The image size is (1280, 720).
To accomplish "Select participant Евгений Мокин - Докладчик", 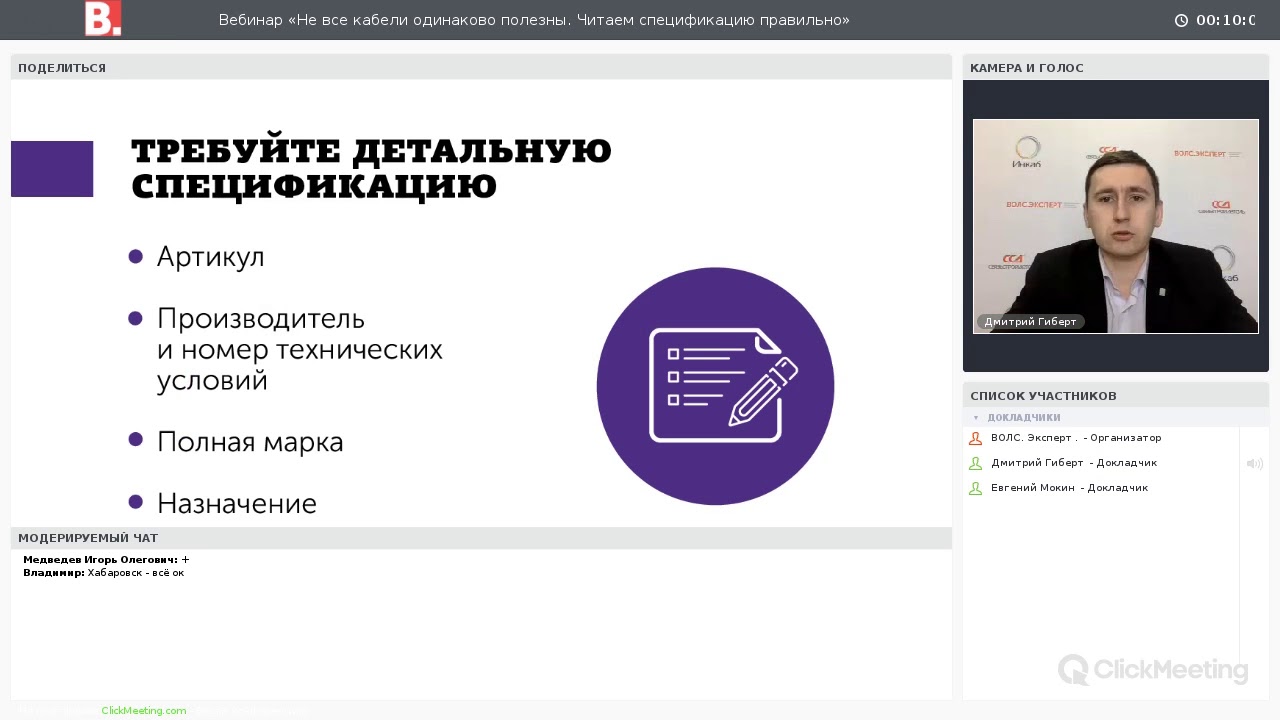I will [x=1069, y=488].
